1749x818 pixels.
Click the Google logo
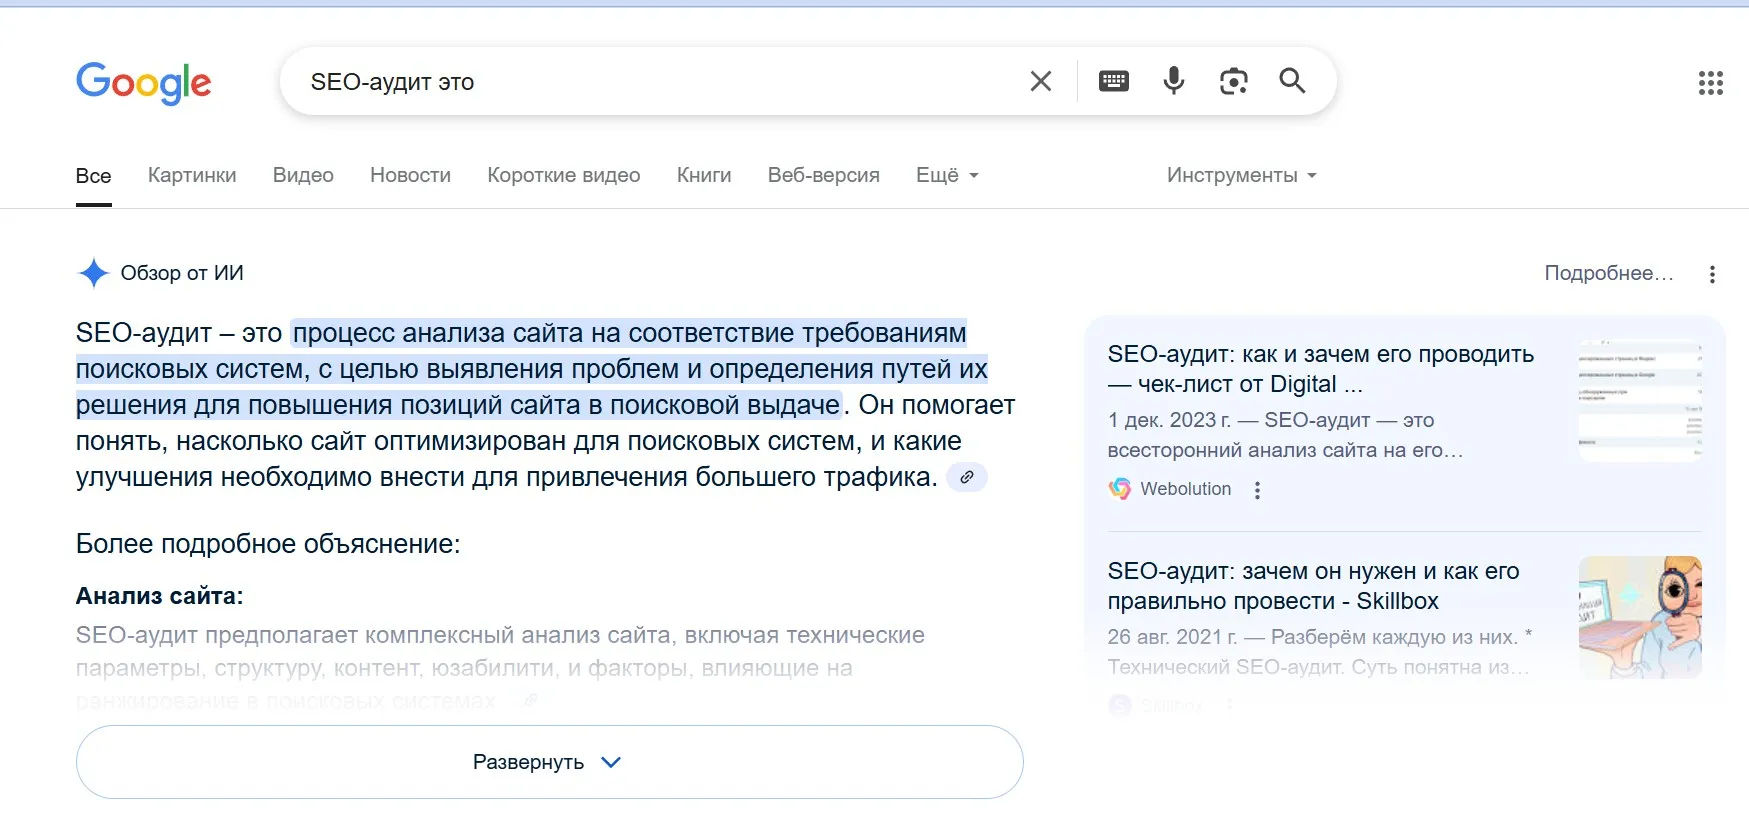point(144,83)
